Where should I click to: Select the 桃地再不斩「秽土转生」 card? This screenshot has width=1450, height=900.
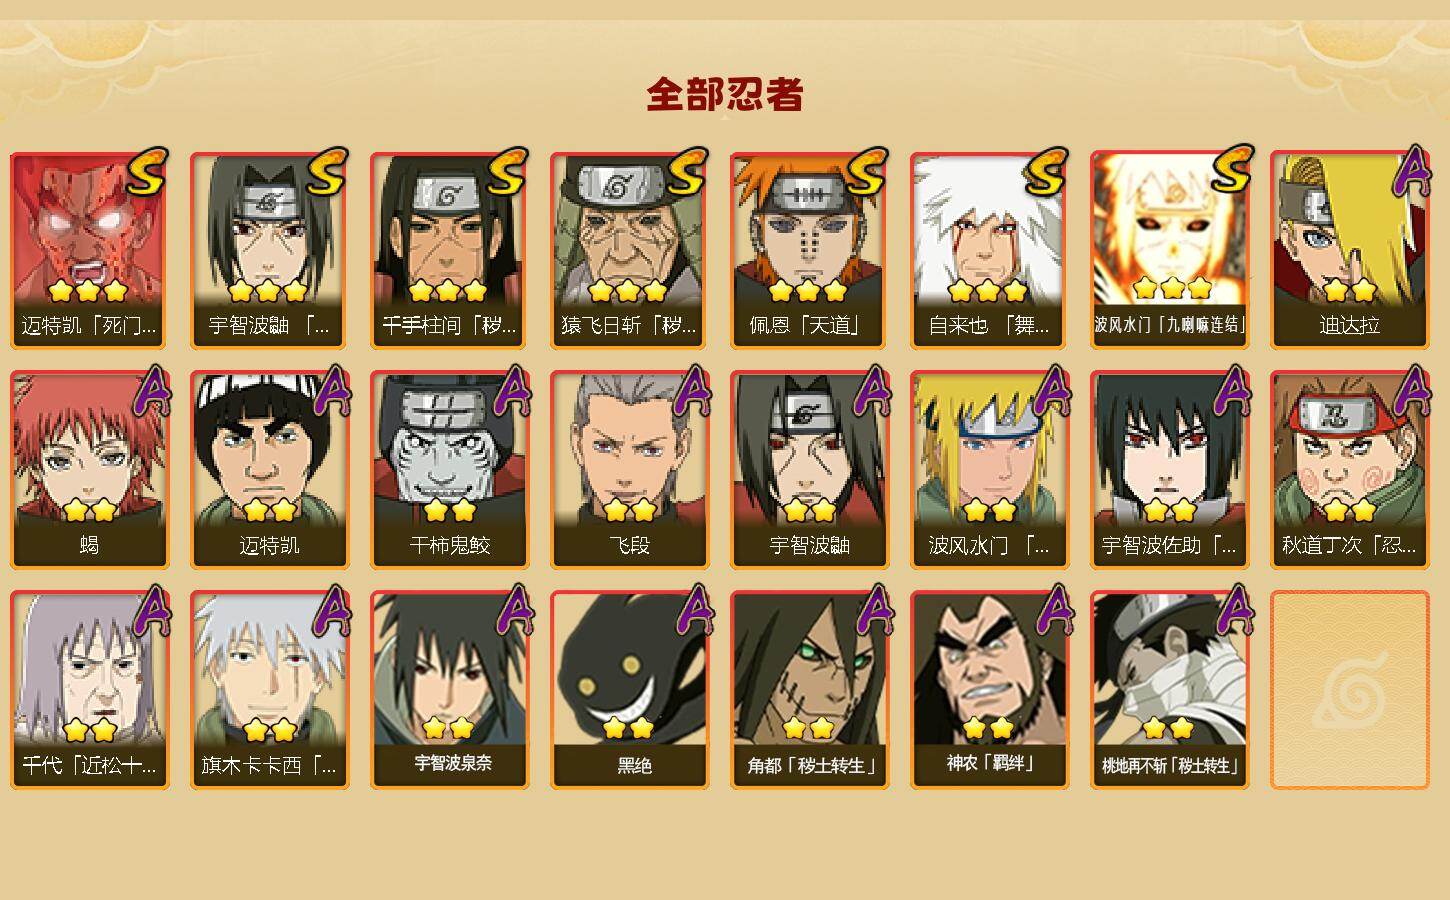1169,690
